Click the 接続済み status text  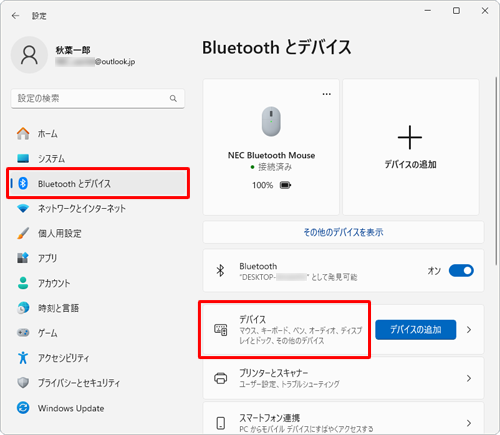(x=275, y=167)
